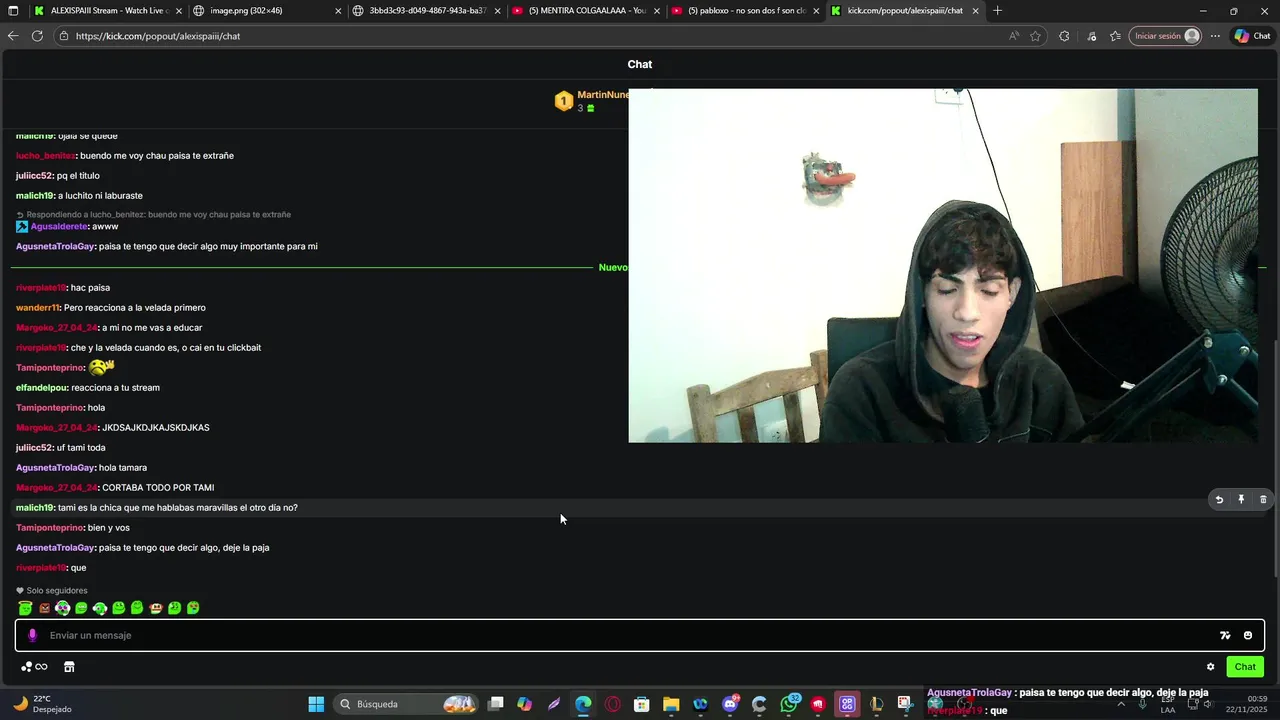The height and width of the screenshot is (720, 1280).
Task: Click the translate icon in the message box
Action: [x=1225, y=635]
